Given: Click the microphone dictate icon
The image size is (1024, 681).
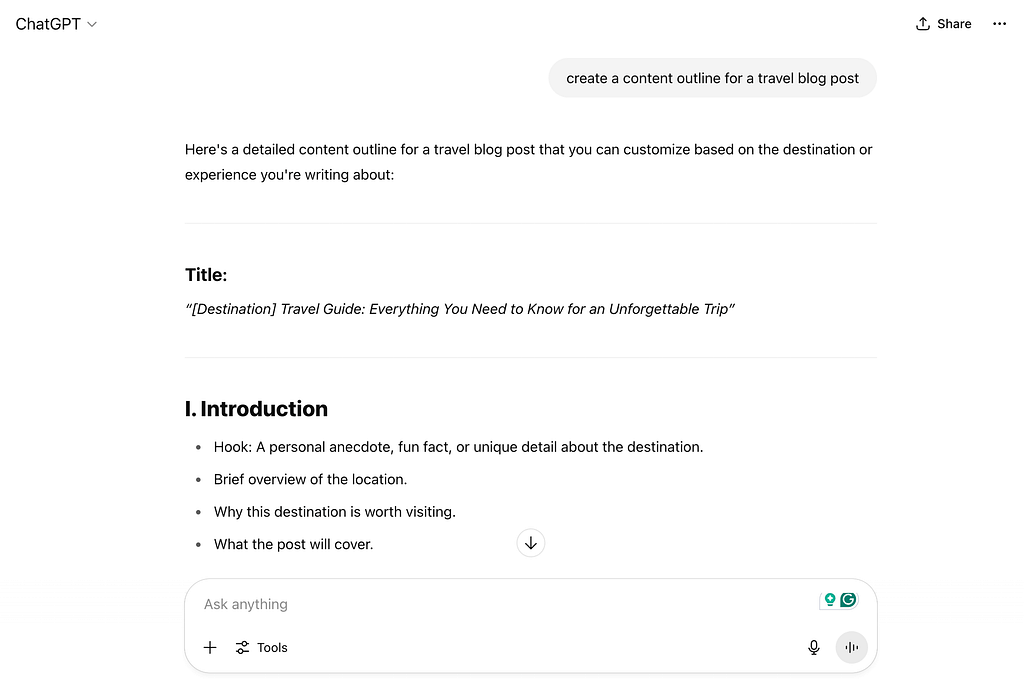Looking at the screenshot, I should pyautogui.click(x=814, y=648).
